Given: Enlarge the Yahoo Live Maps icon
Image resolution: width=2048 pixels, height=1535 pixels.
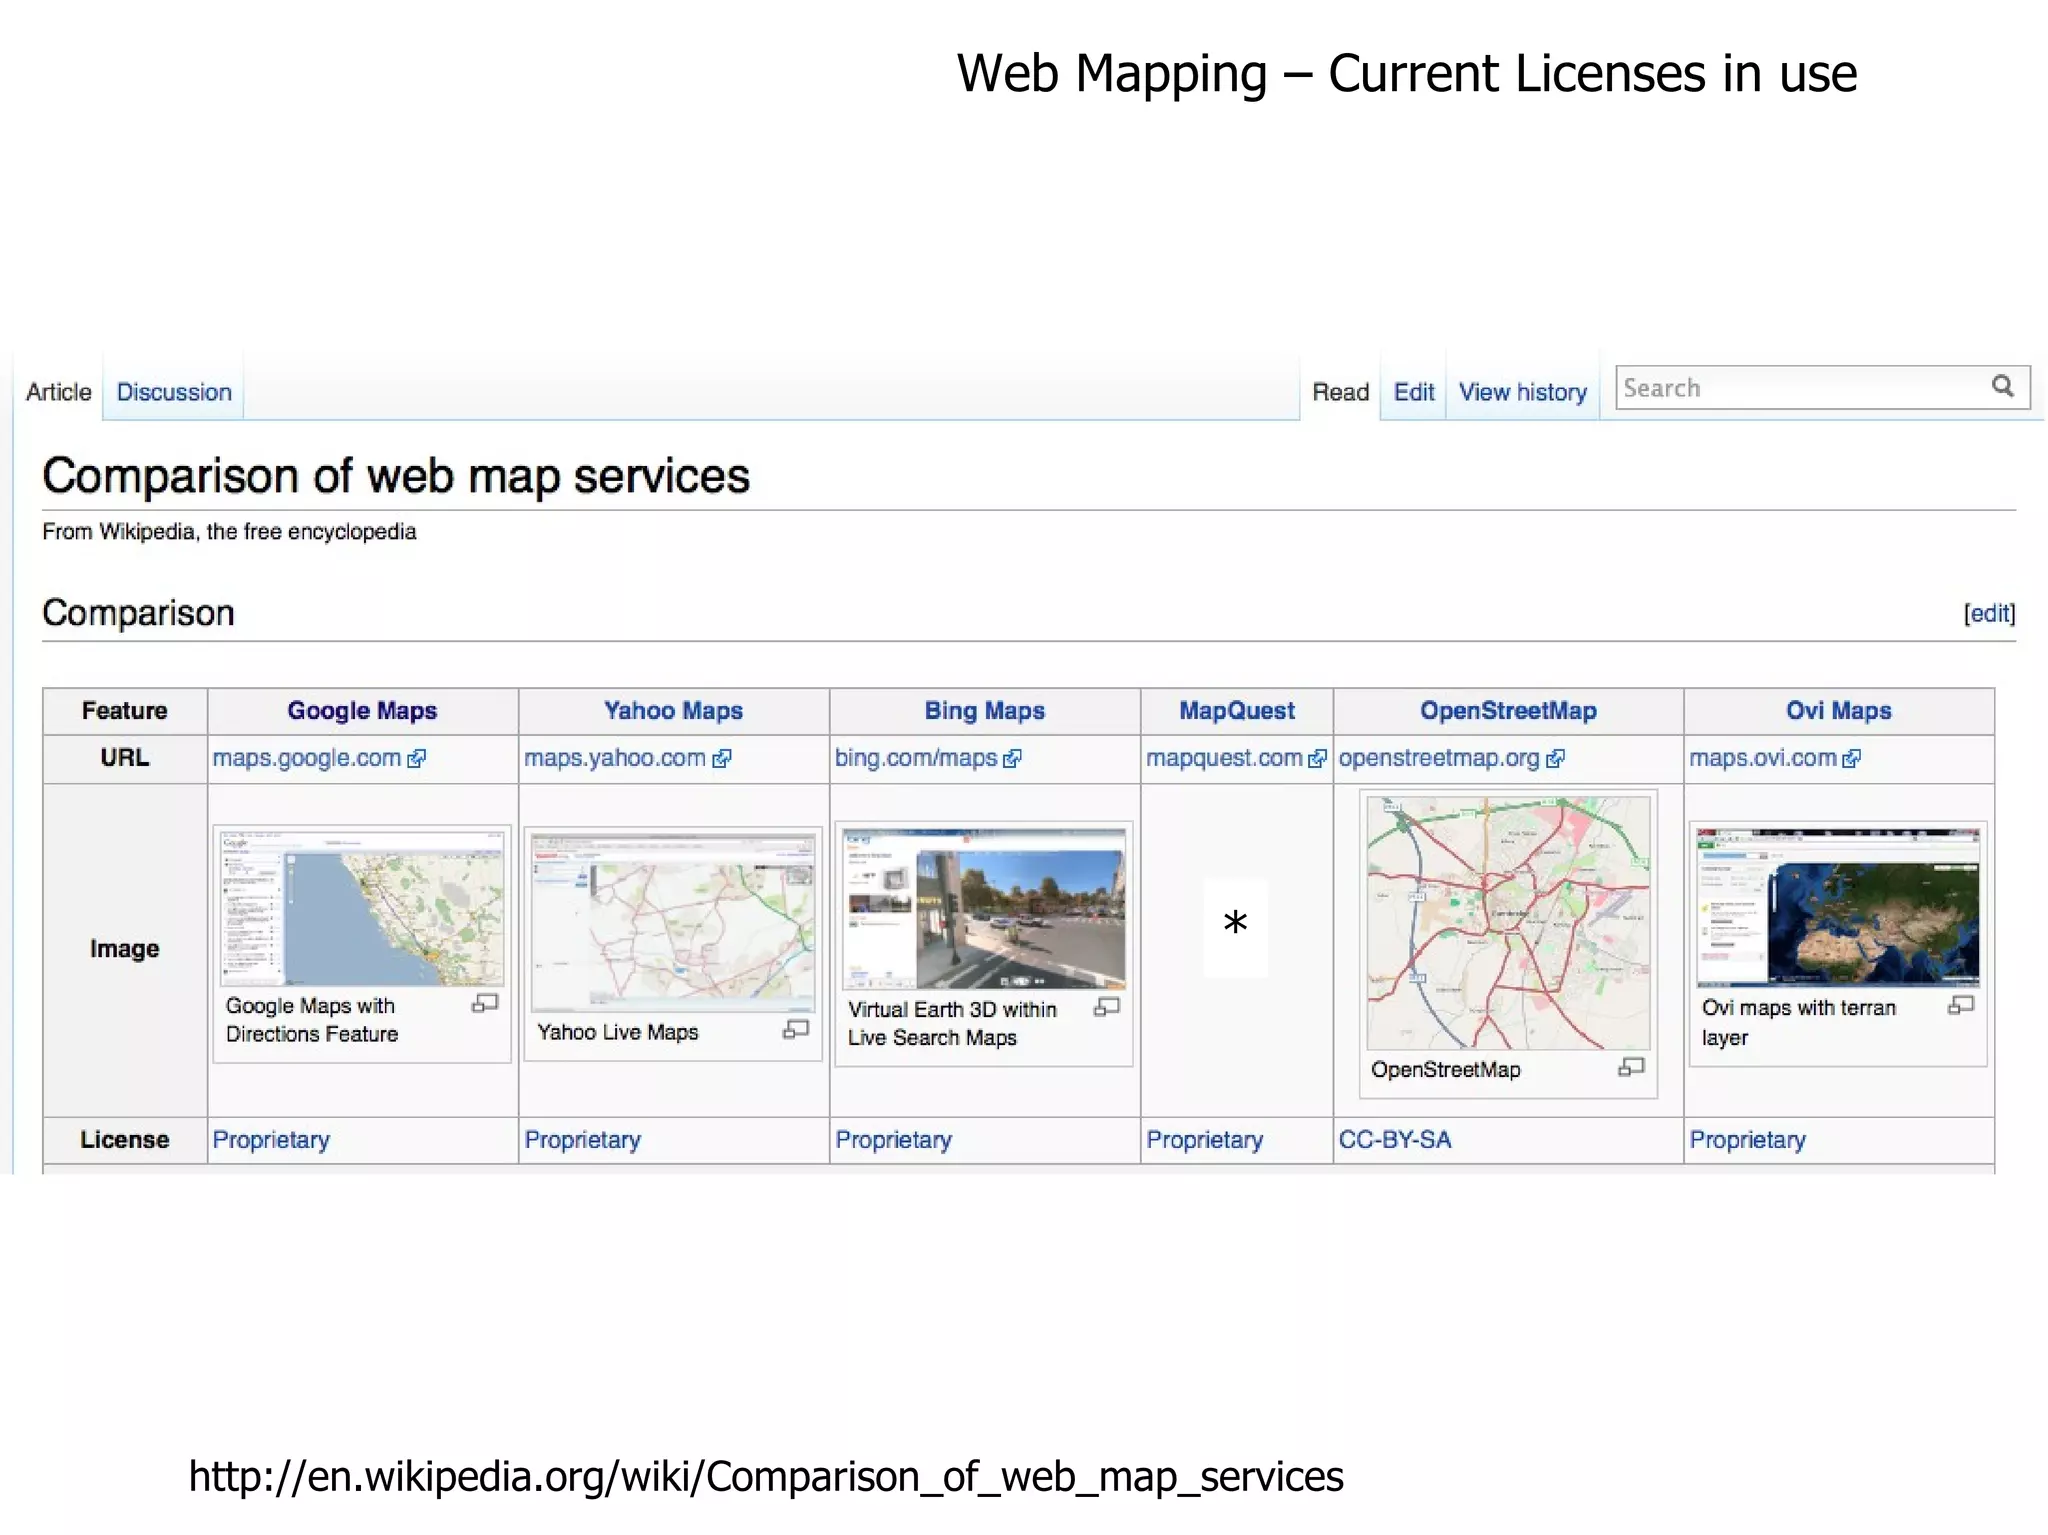Looking at the screenshot, I should click(796, 1029).
